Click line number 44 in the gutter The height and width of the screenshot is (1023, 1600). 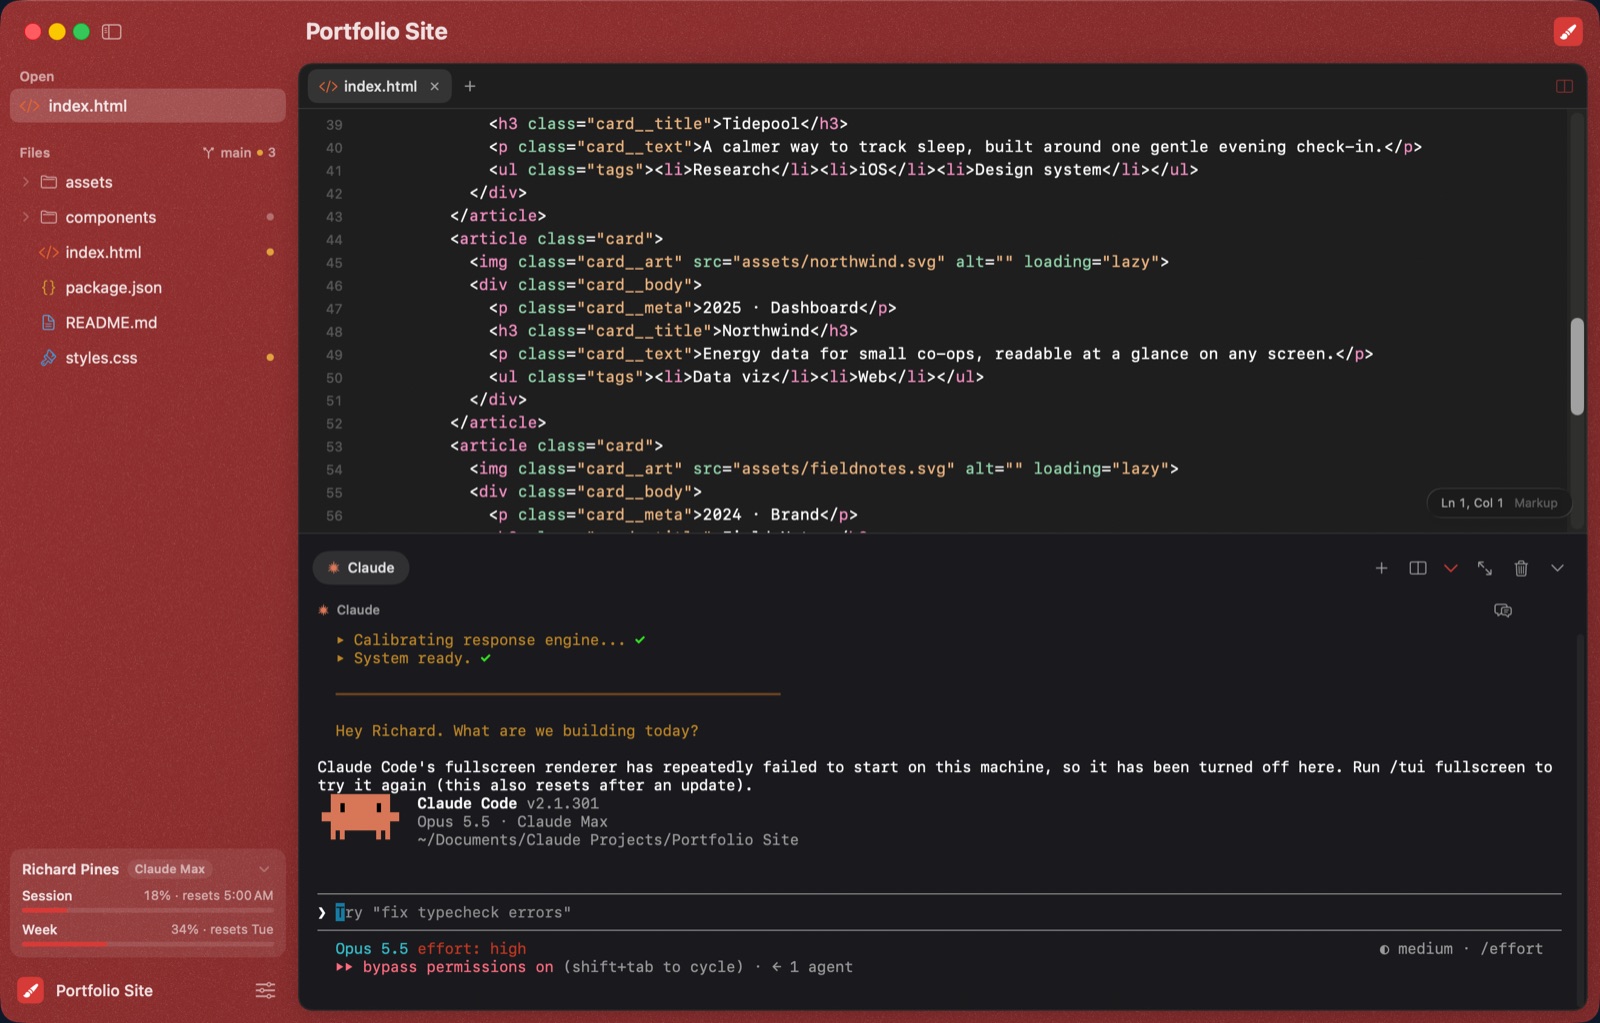coord(334,240)
